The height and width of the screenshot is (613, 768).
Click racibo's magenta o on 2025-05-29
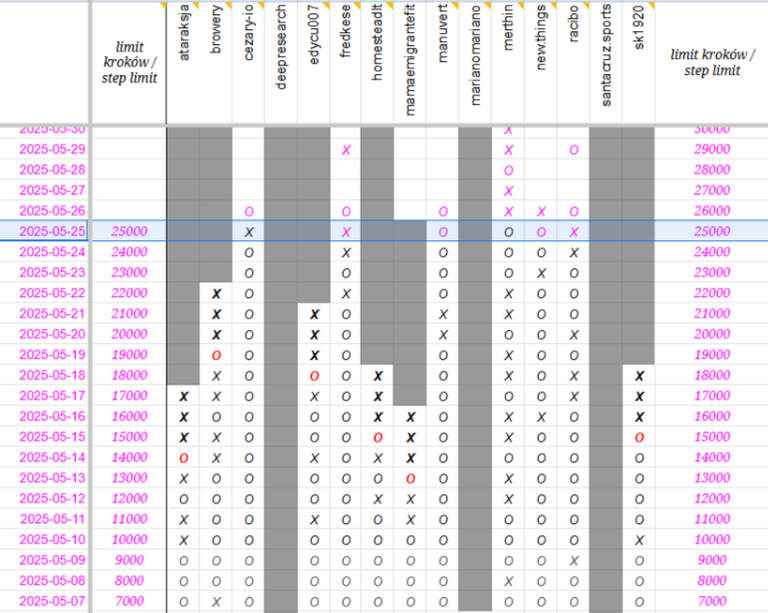point(574,150)
